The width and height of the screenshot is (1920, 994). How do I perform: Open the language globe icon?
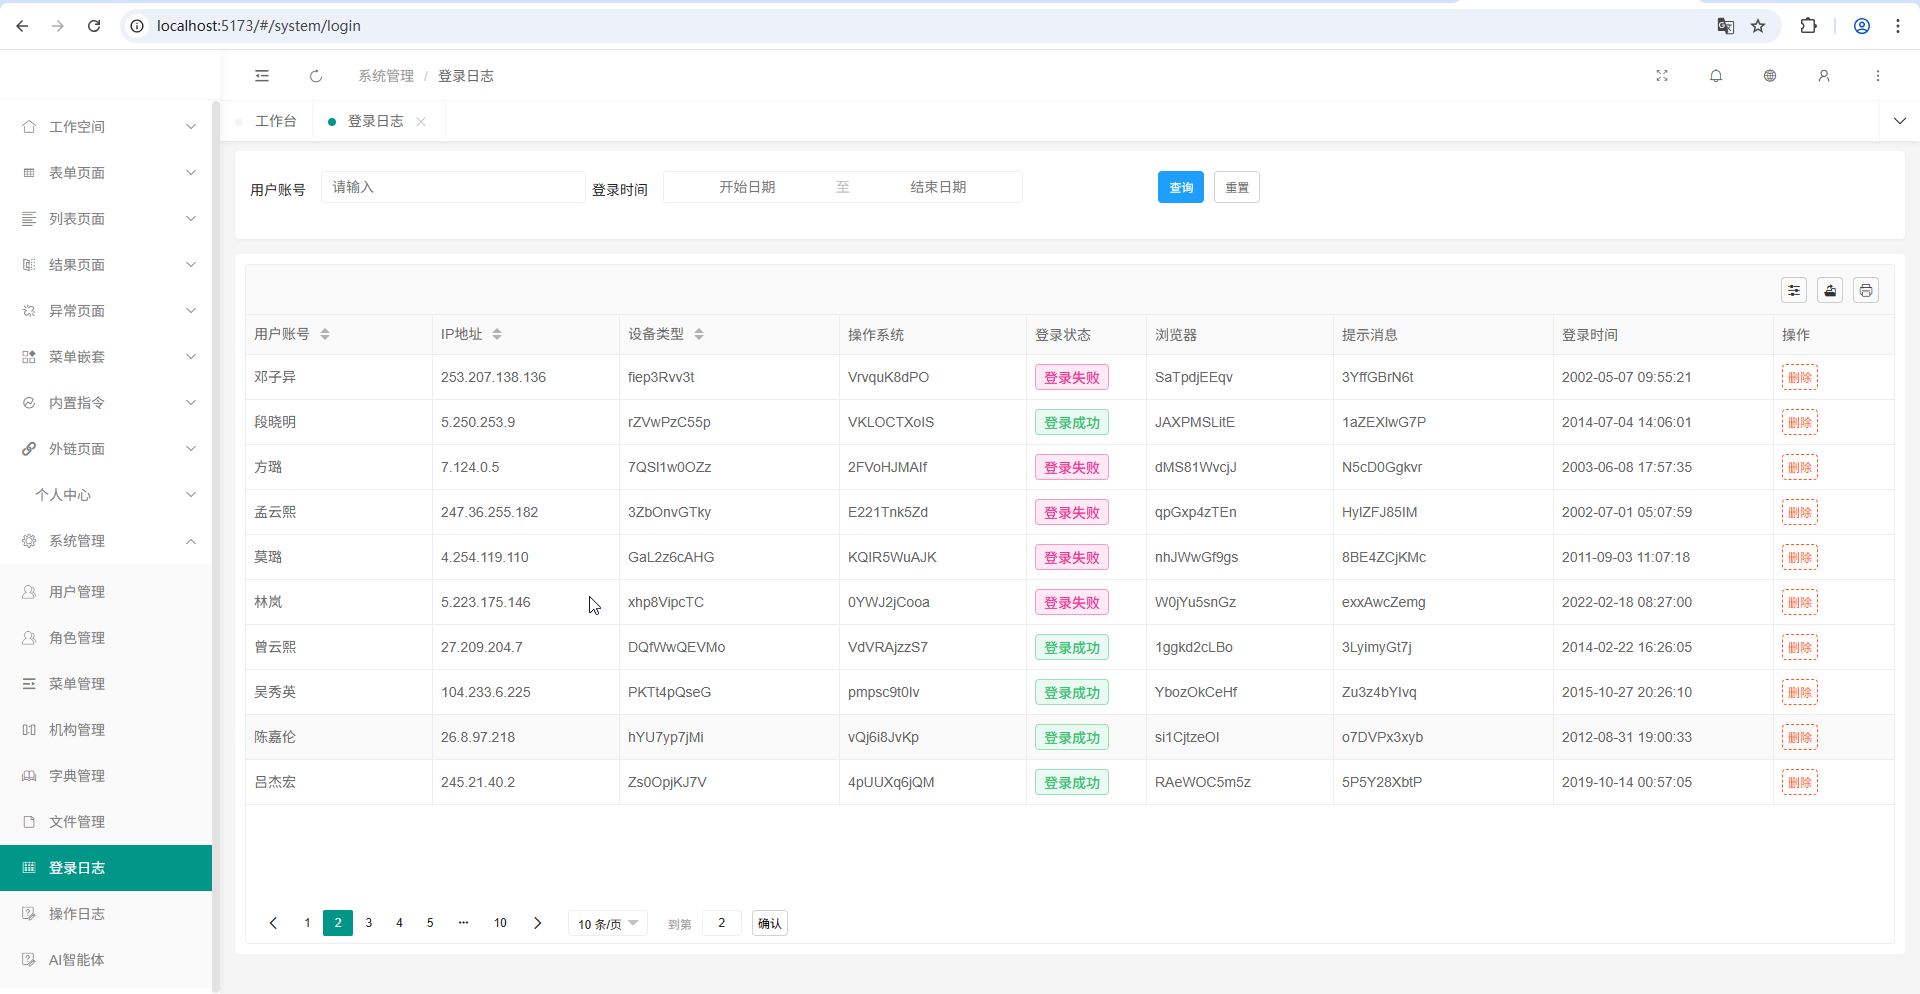click(1770, 76)
